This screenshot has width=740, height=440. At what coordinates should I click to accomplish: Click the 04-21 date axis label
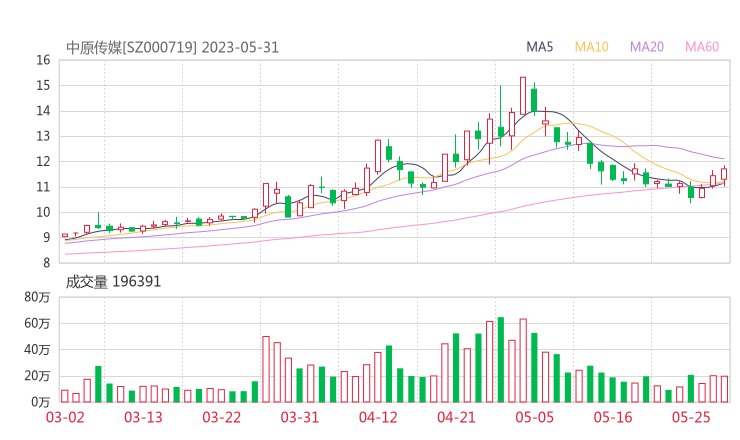click(x=456, y=417)
